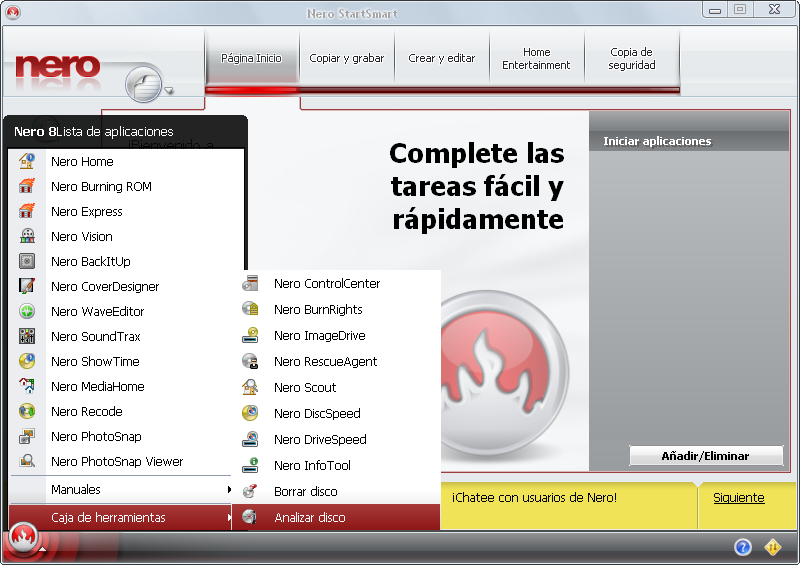Click the Nero DiscSpeed icon
The height and width of the screenshot is (565, 800).
(250, 413)
